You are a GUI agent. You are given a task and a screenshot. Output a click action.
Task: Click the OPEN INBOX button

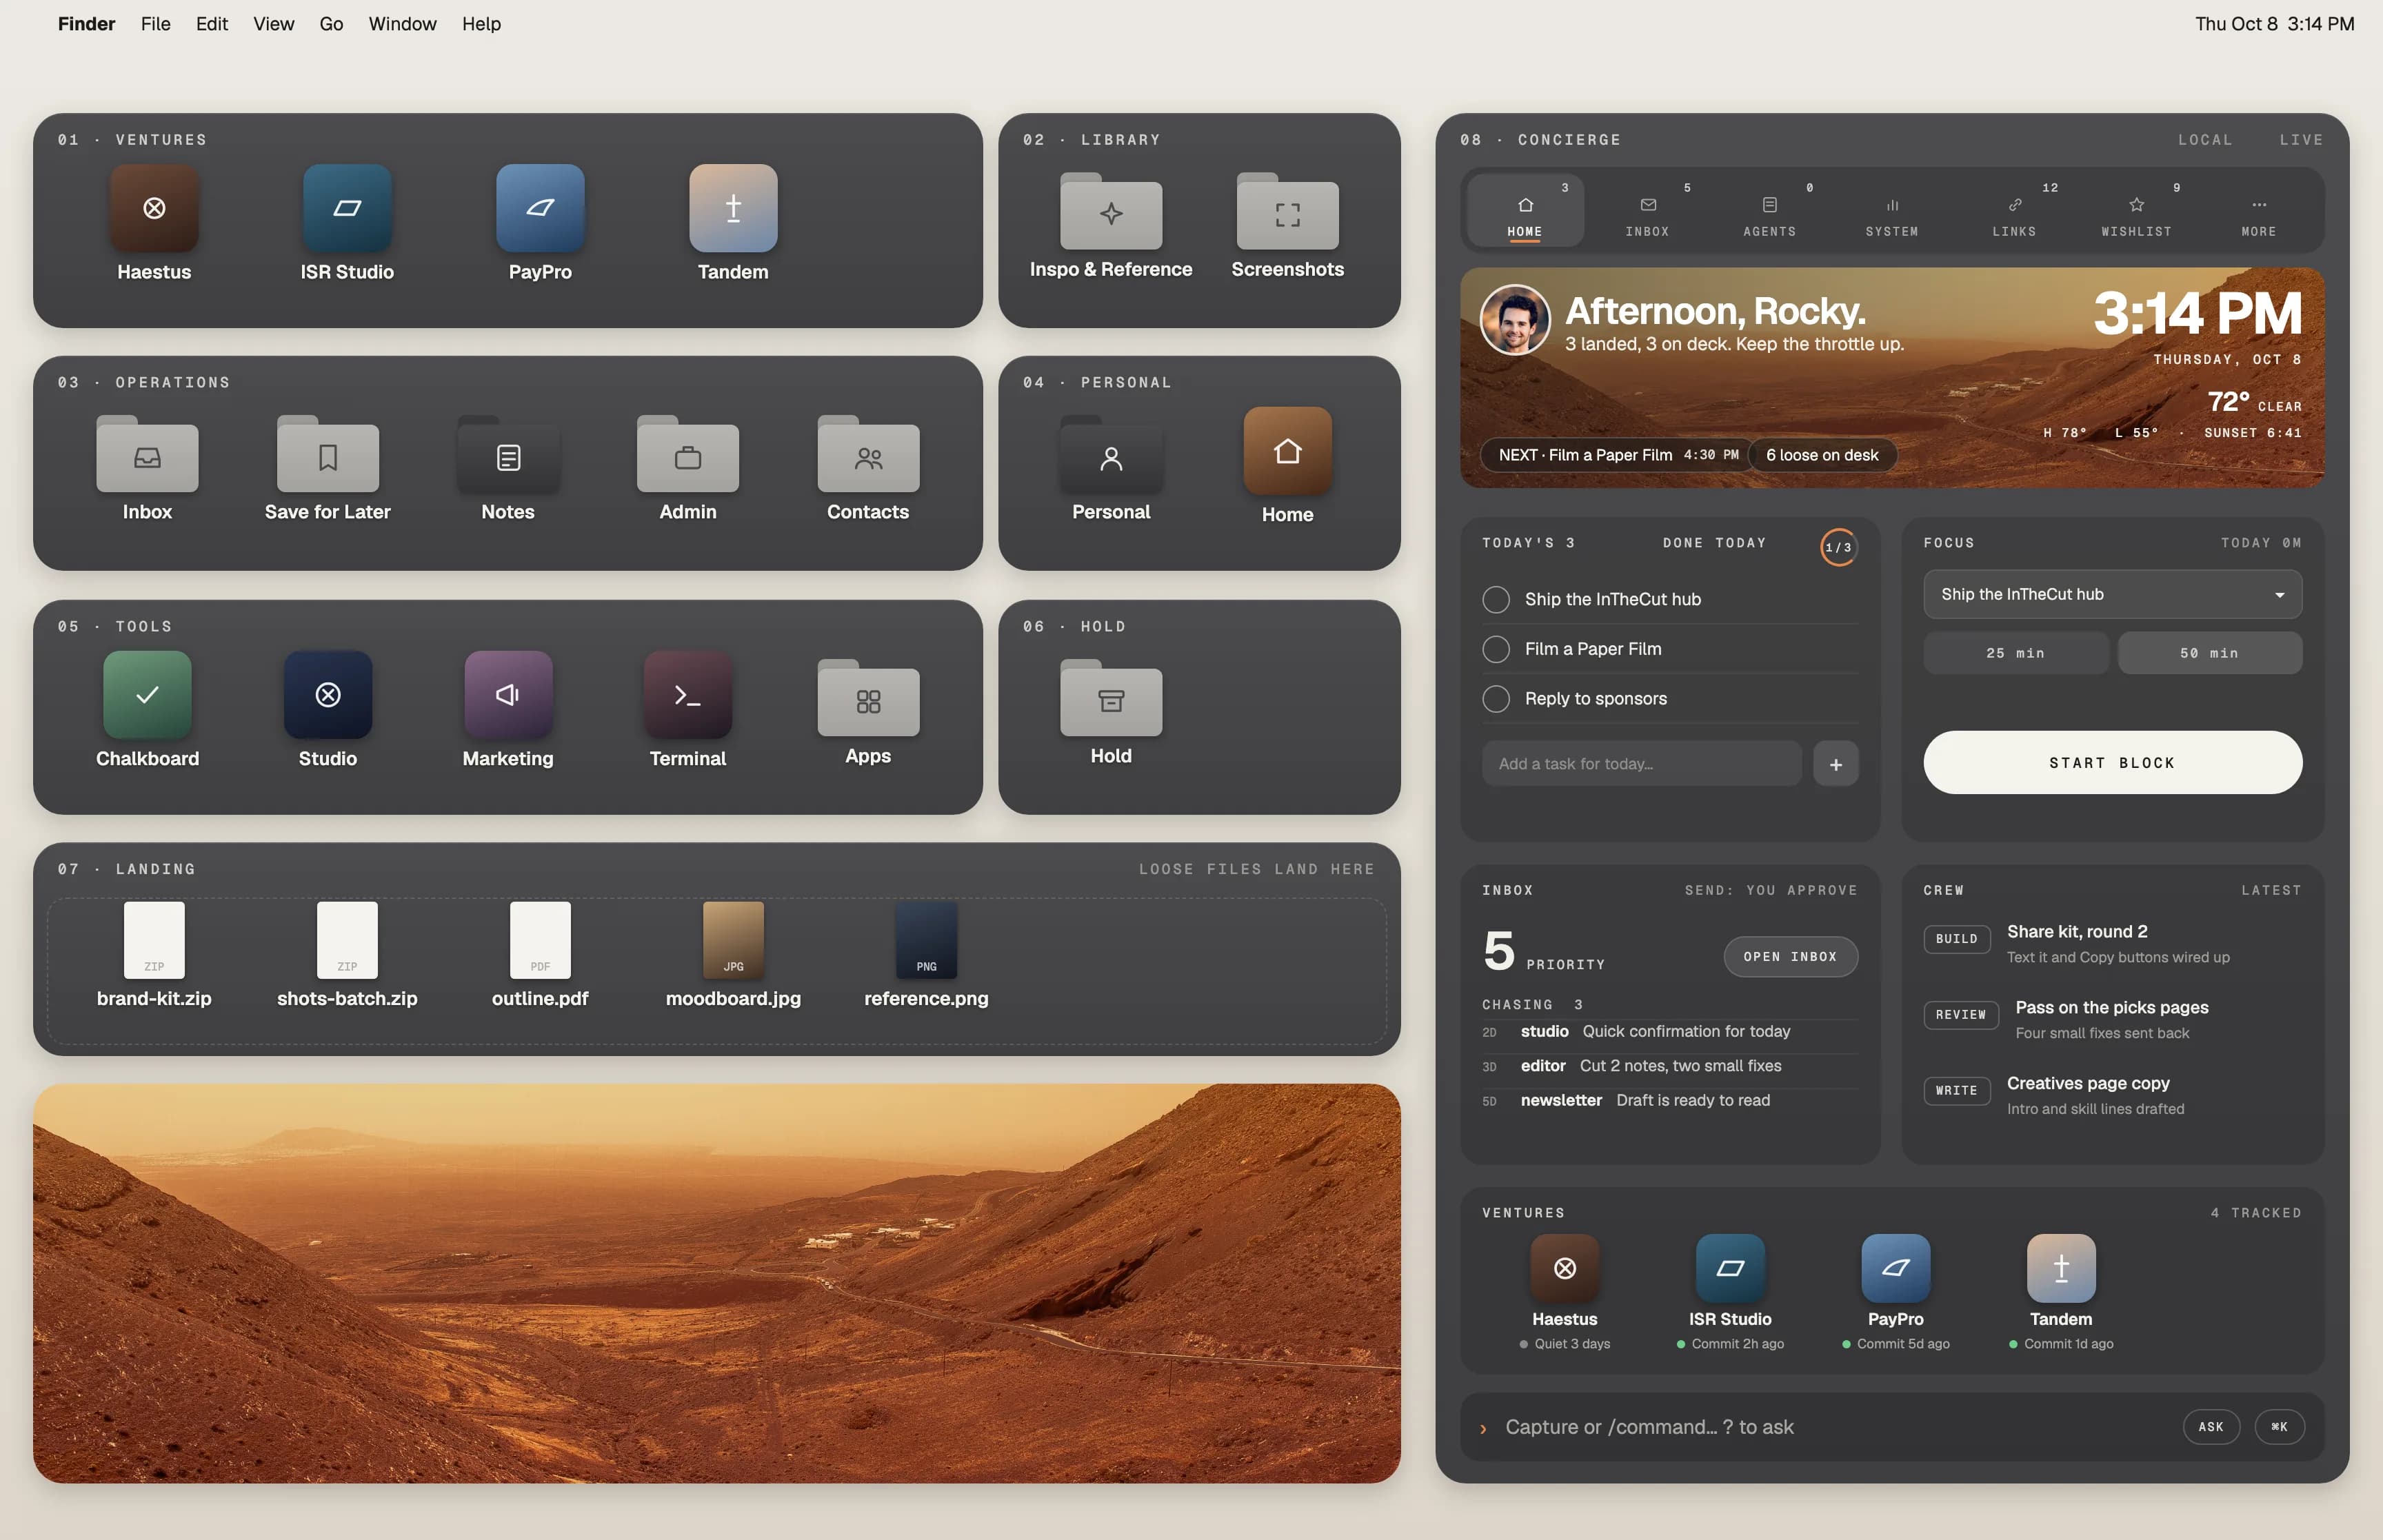1790,957
